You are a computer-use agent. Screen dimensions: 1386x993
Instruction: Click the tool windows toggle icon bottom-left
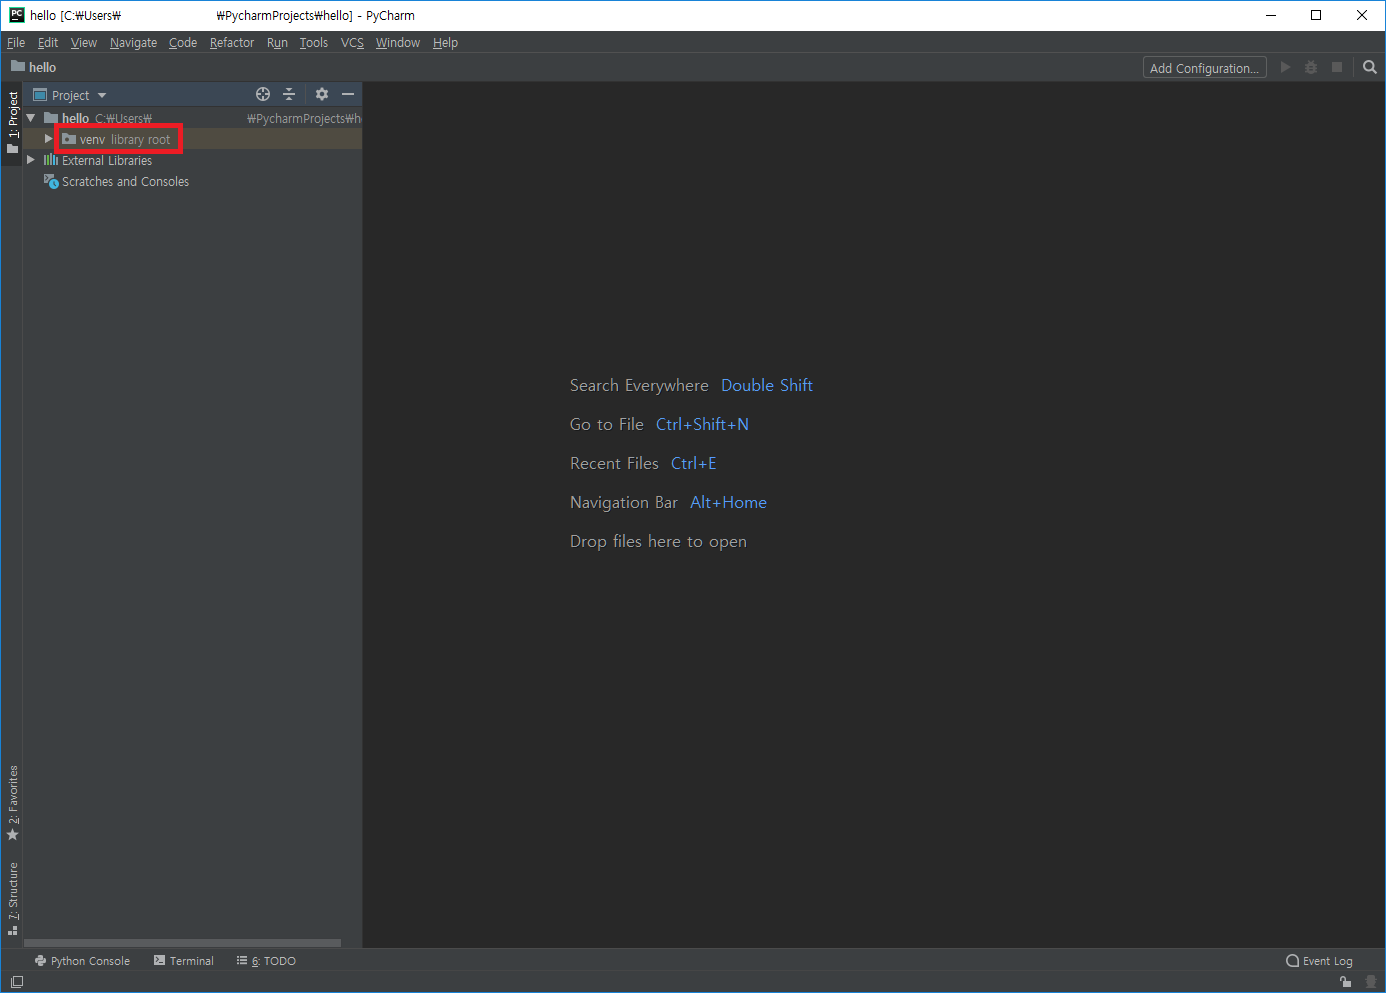point(17,982)
